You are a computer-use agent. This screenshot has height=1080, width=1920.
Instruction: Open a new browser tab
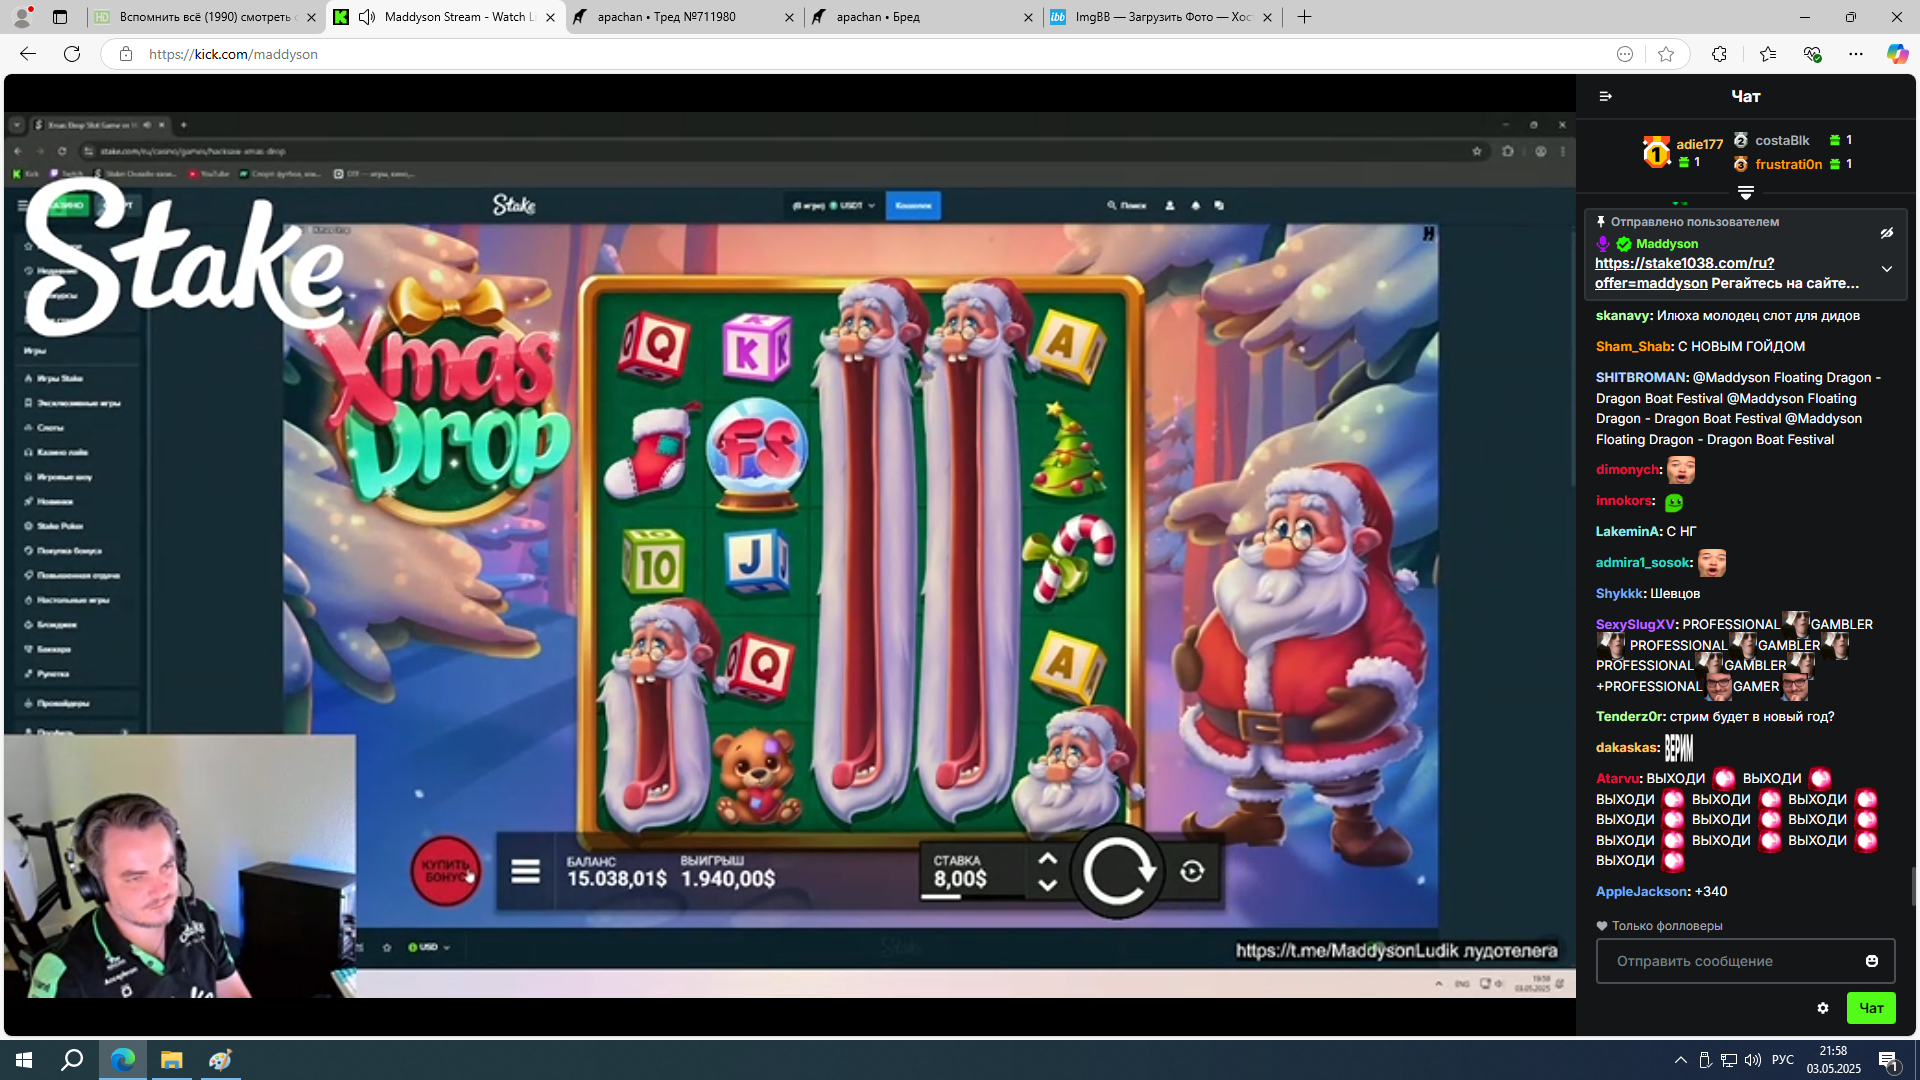[x=1304, y=17]
